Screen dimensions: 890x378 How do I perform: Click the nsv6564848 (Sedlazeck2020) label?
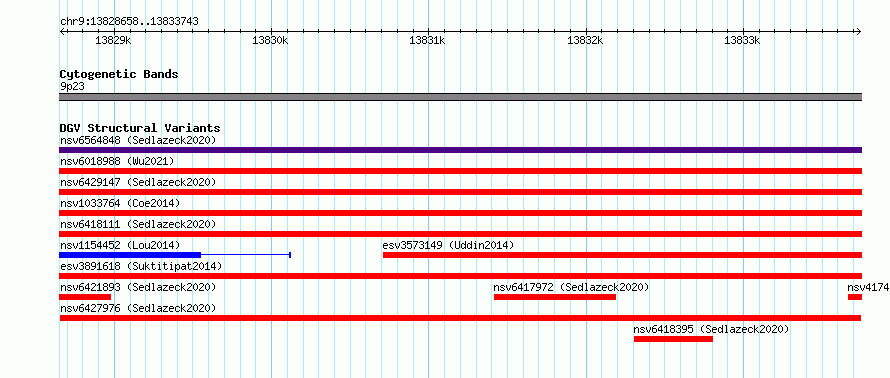click(x=138, y=140)
